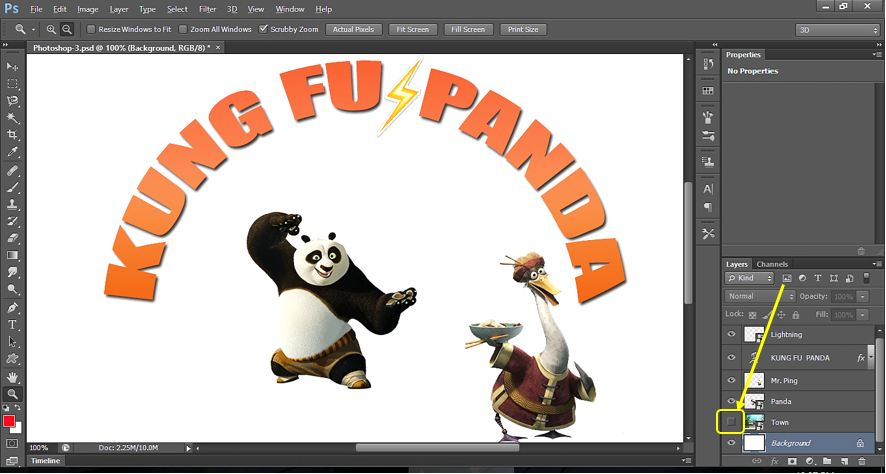The width and height of the screenshot is (886, 474).
Task: Select the History Brush tool
Action: point(12,221)
